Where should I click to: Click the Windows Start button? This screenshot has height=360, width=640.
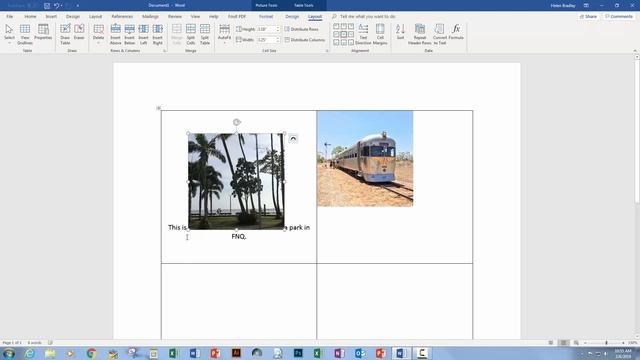pos(9,353)
